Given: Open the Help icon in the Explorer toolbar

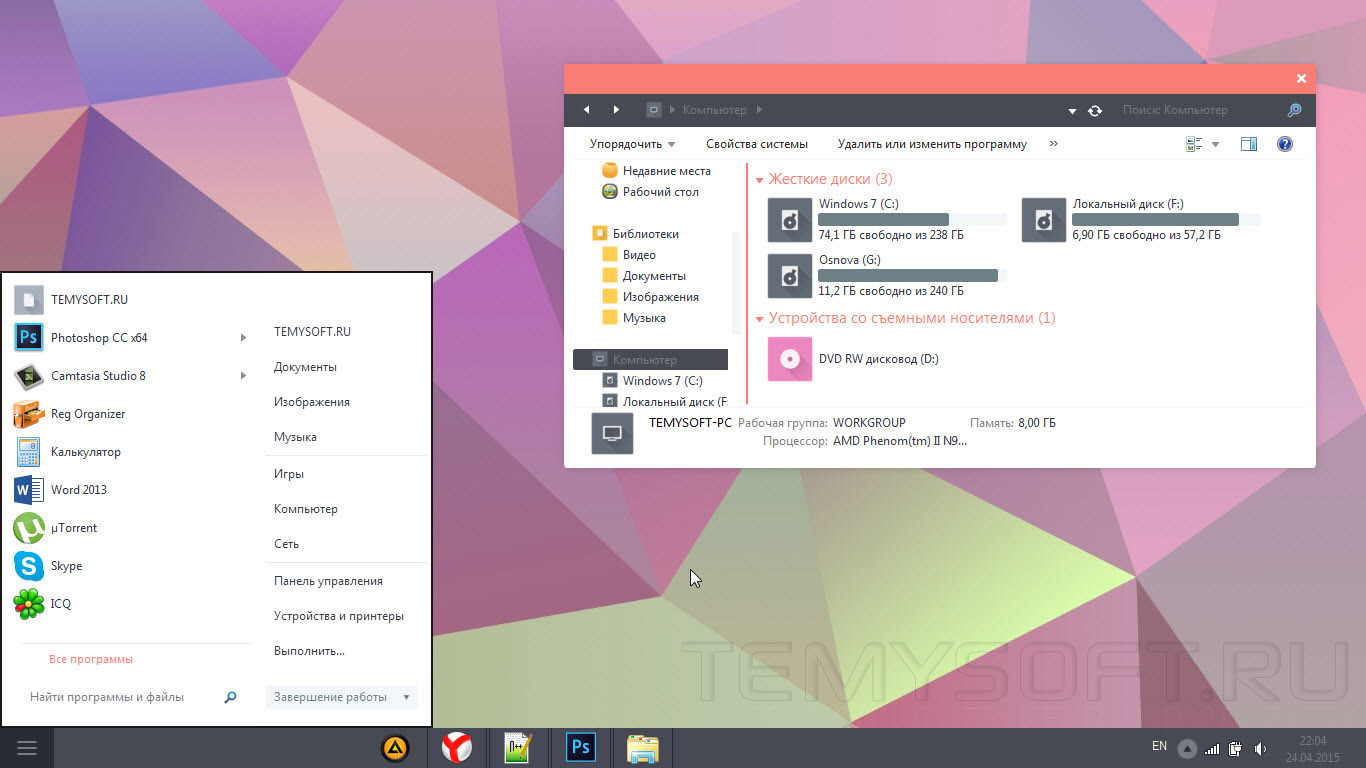Looking at the screenshot, I should click(1285, 144).
